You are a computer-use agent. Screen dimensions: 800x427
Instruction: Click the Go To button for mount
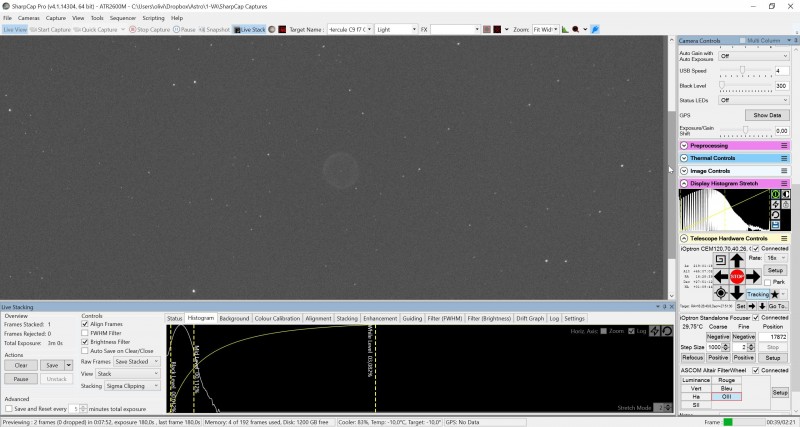(x=777, y=306)
